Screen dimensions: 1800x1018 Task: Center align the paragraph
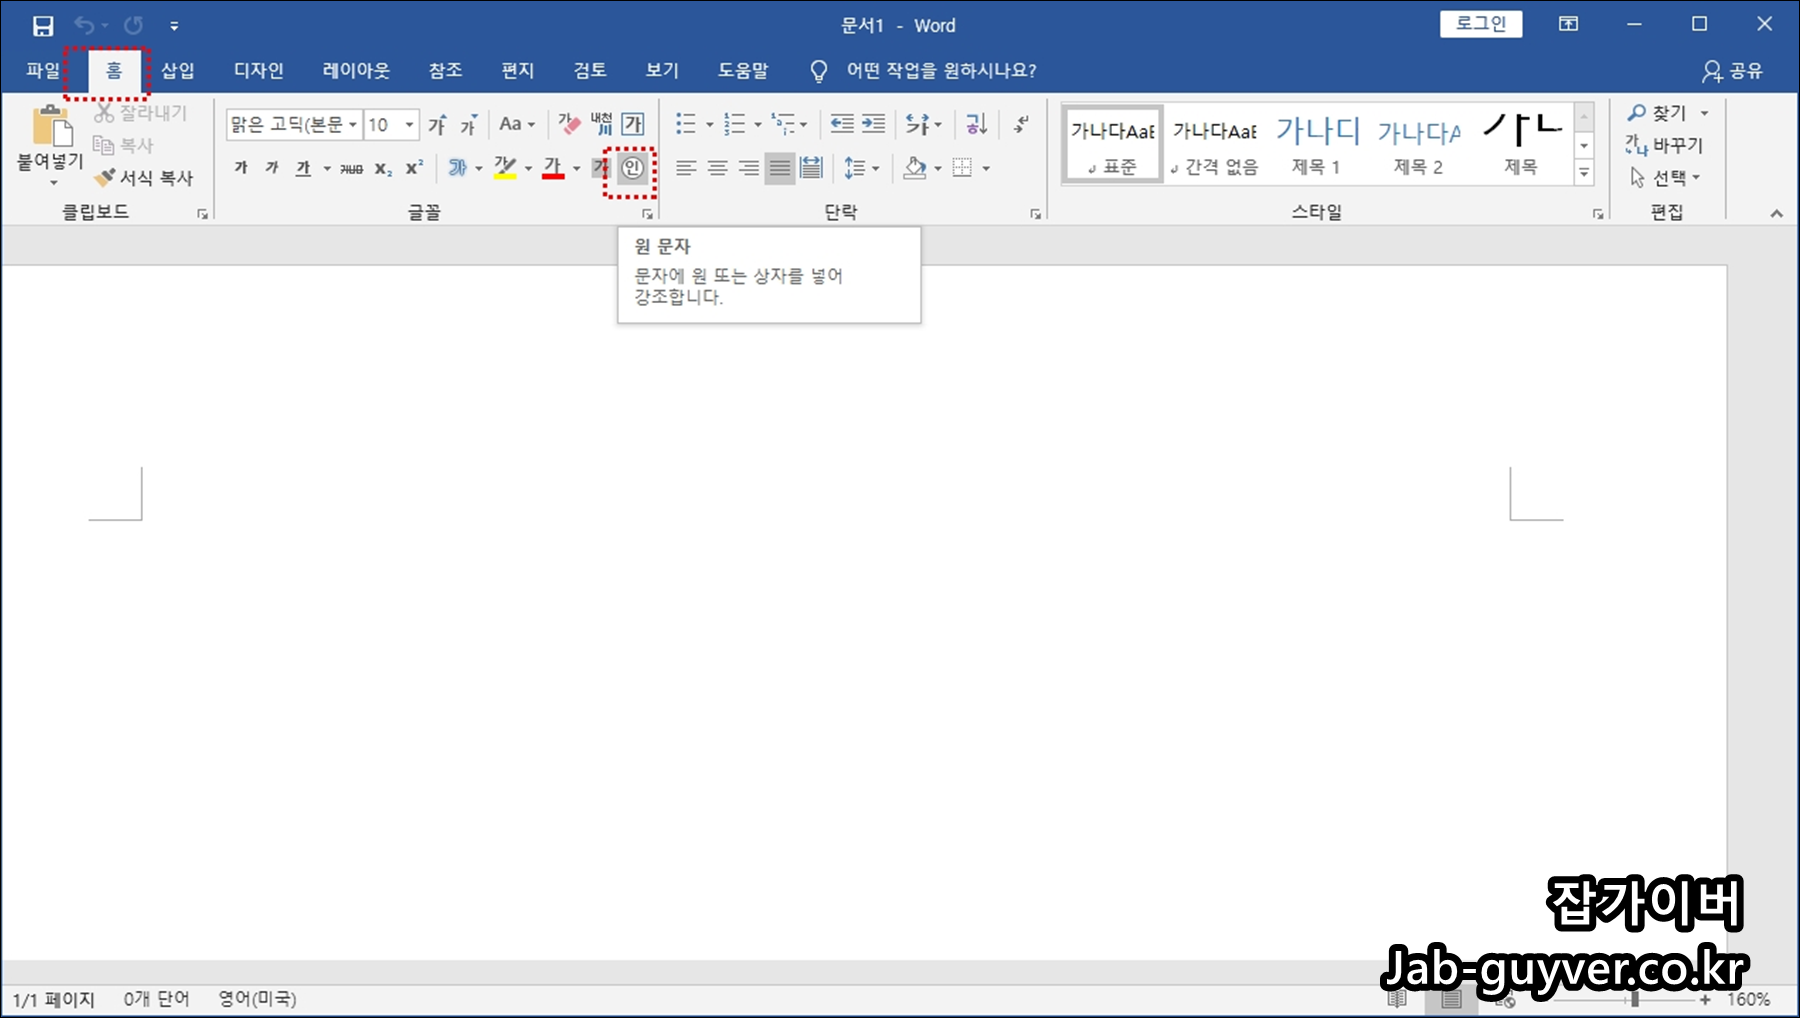pyautogui.click(x=716, y=168)
